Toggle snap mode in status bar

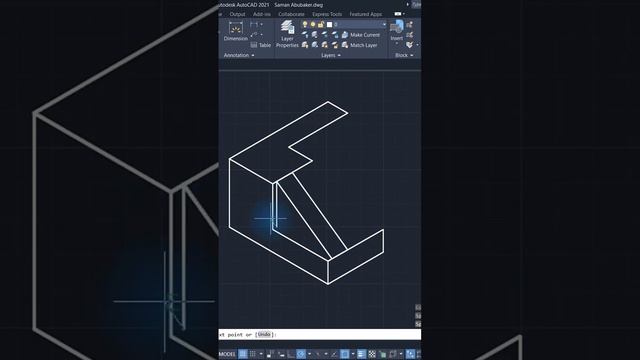click(x=253, y=354)
